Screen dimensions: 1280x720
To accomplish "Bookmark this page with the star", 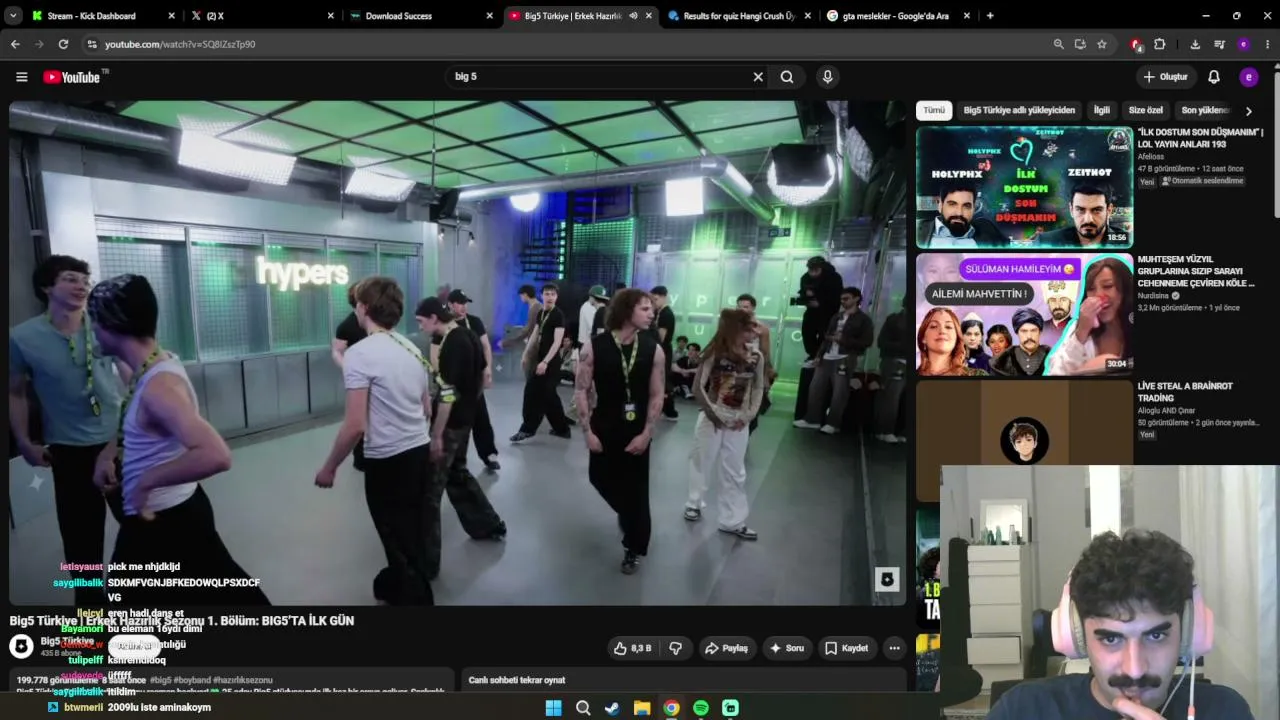I will pos(1102,44).
